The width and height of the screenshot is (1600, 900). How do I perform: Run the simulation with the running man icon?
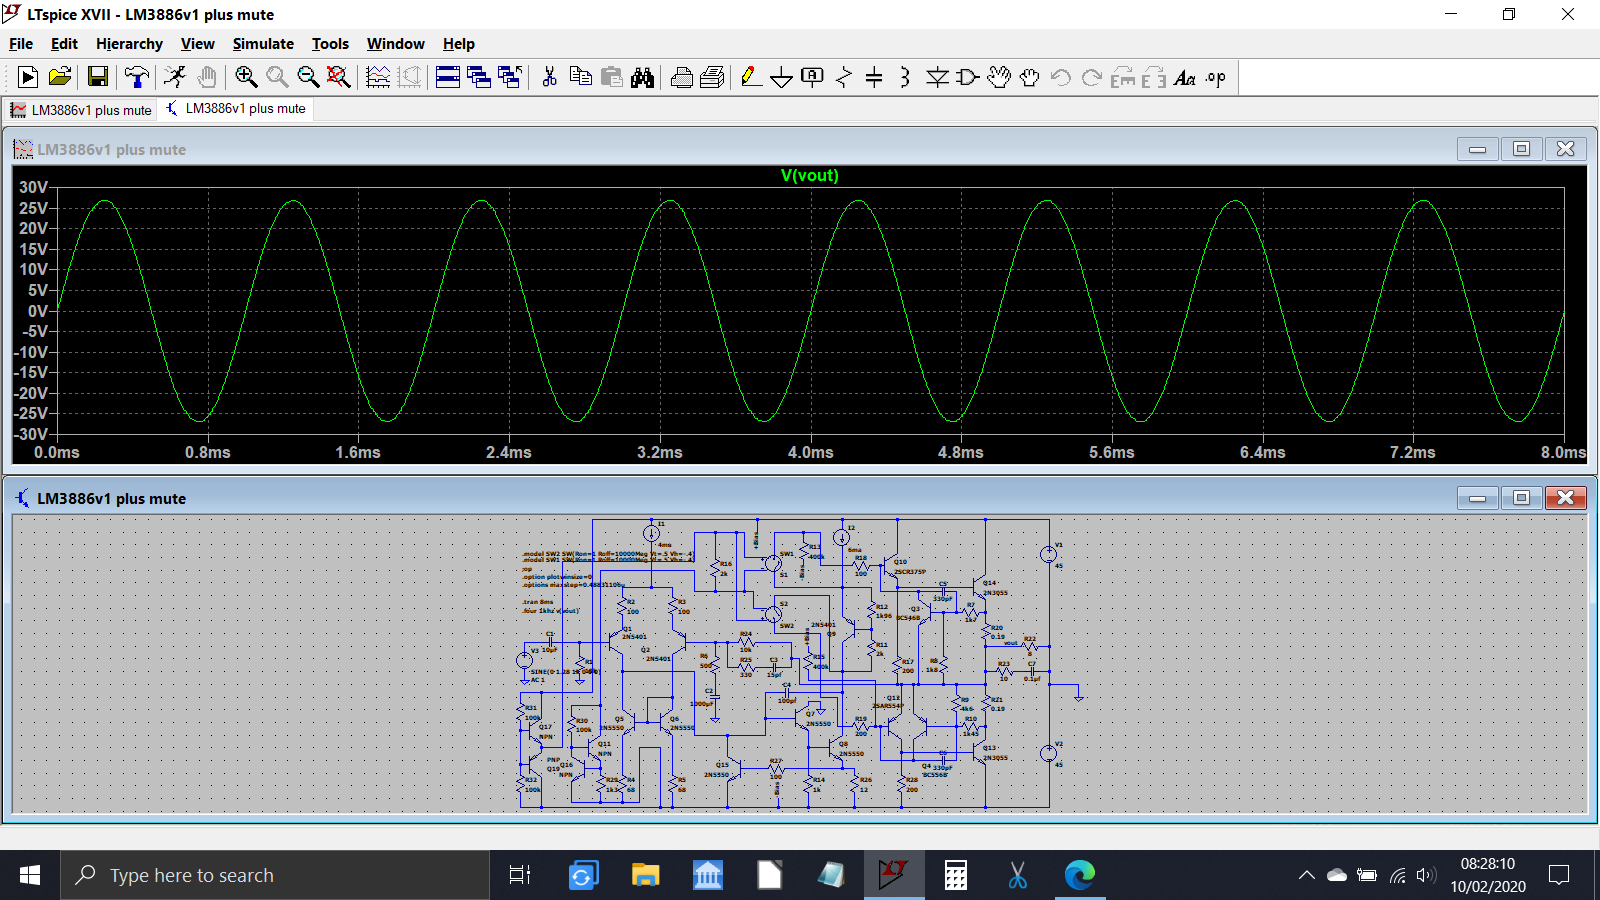pyautogui.click(x=175, y=77)
